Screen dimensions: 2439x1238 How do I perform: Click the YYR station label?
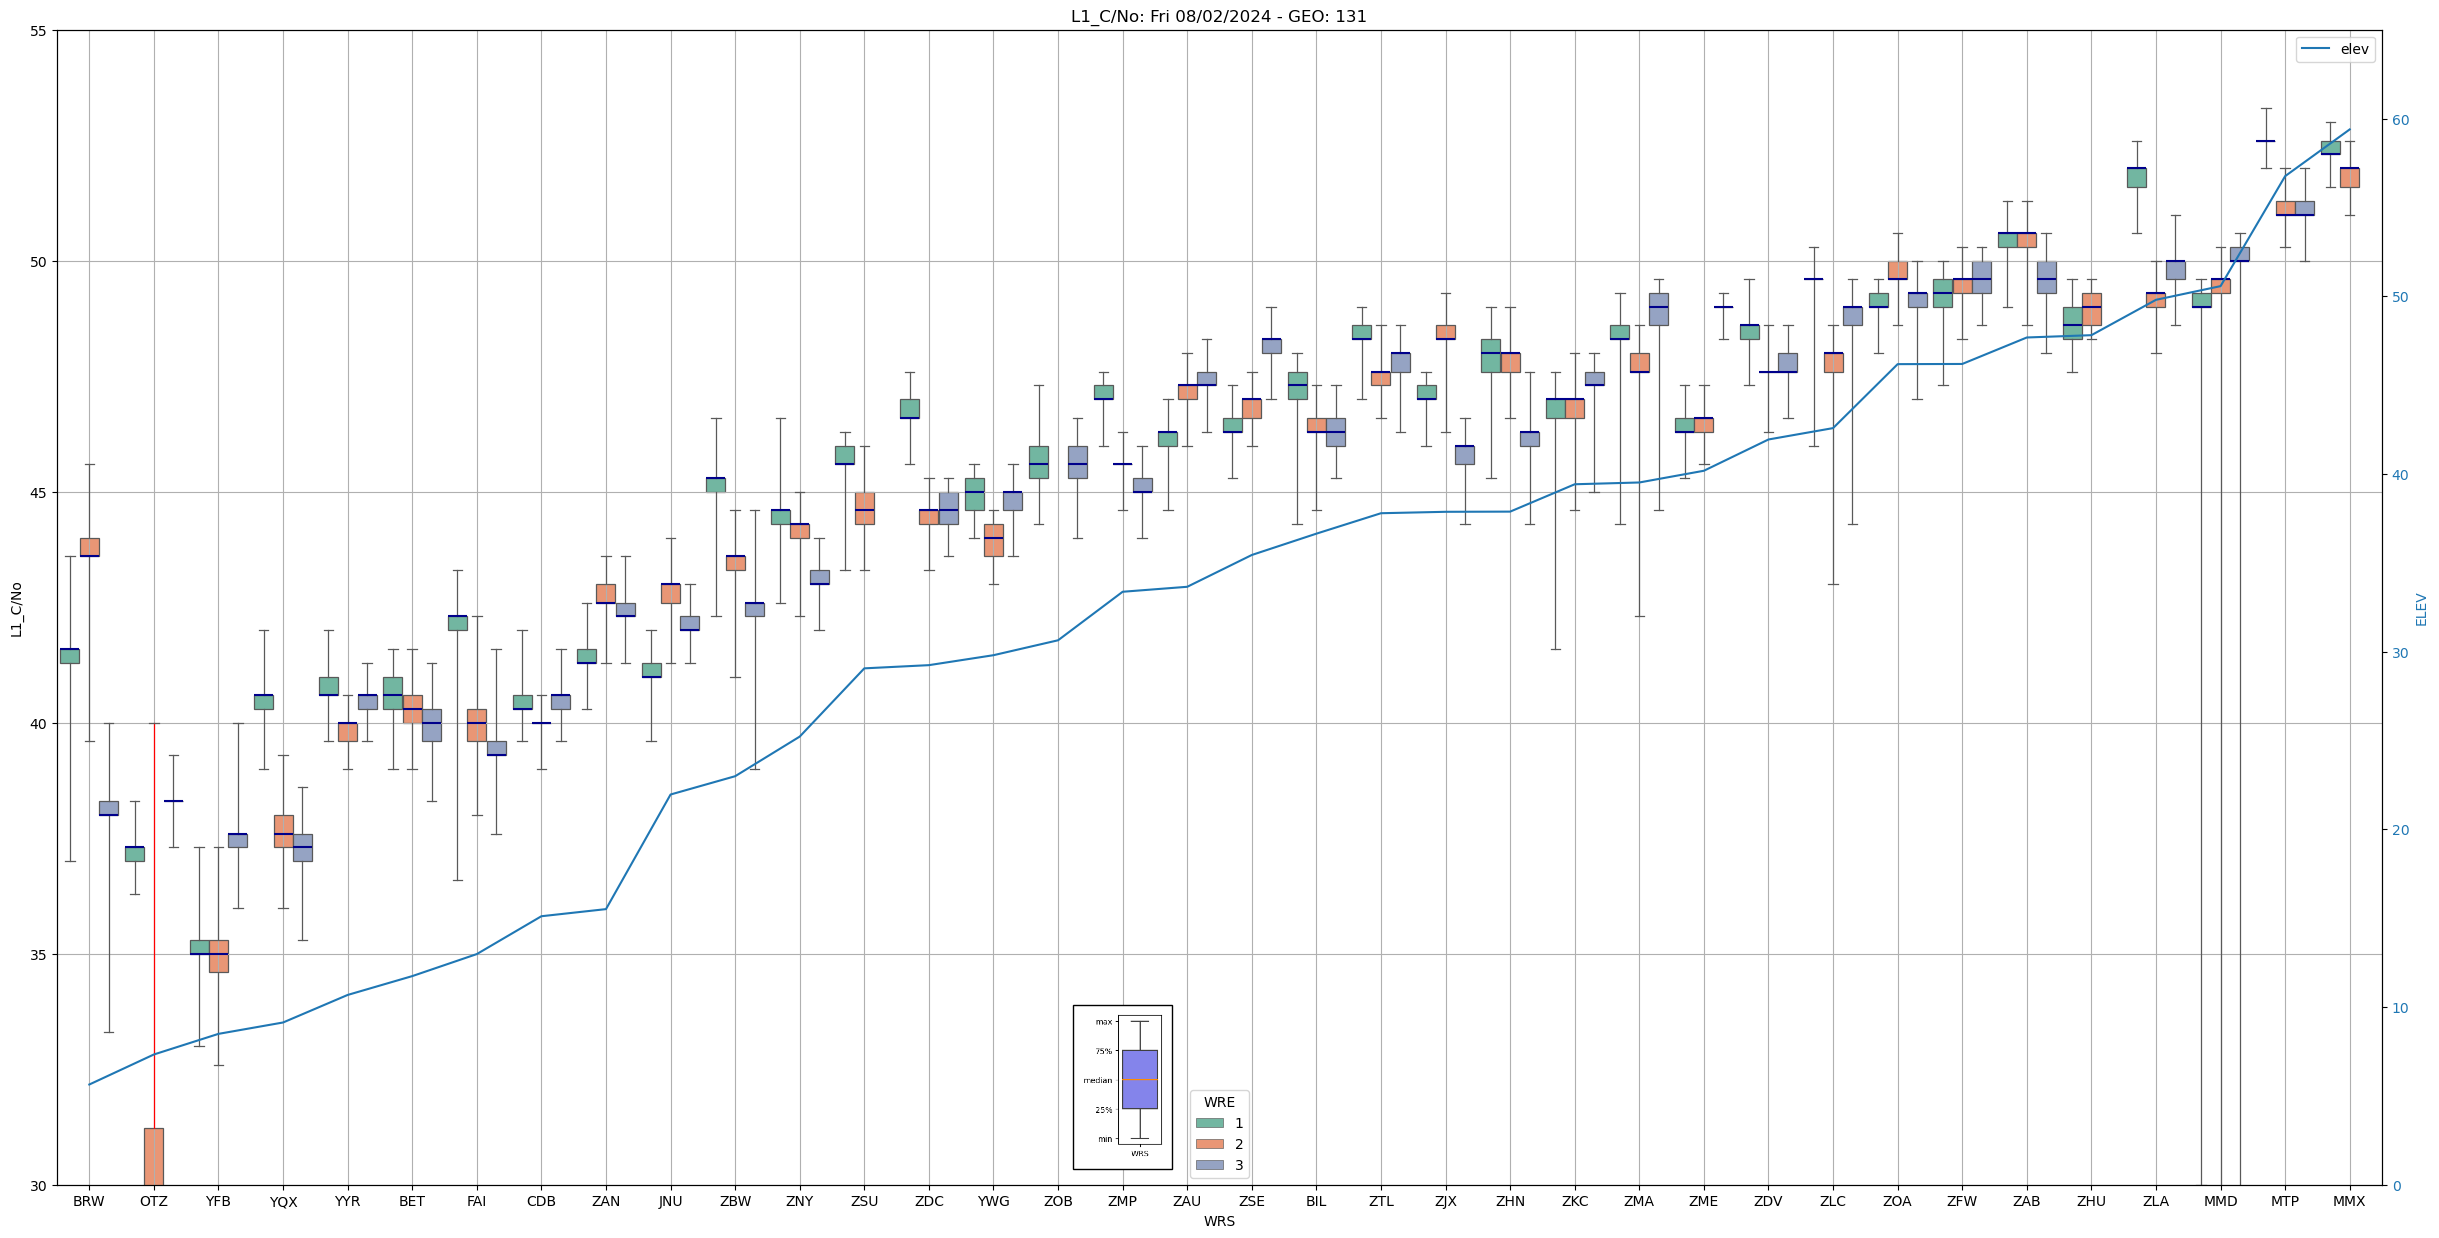pyautogui.click(x=347, y=1201)
